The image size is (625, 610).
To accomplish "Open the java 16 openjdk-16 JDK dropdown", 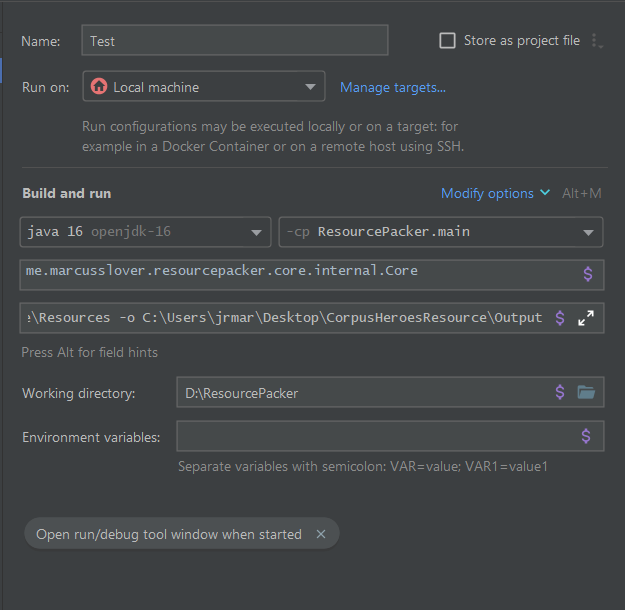I will point(145,232).
